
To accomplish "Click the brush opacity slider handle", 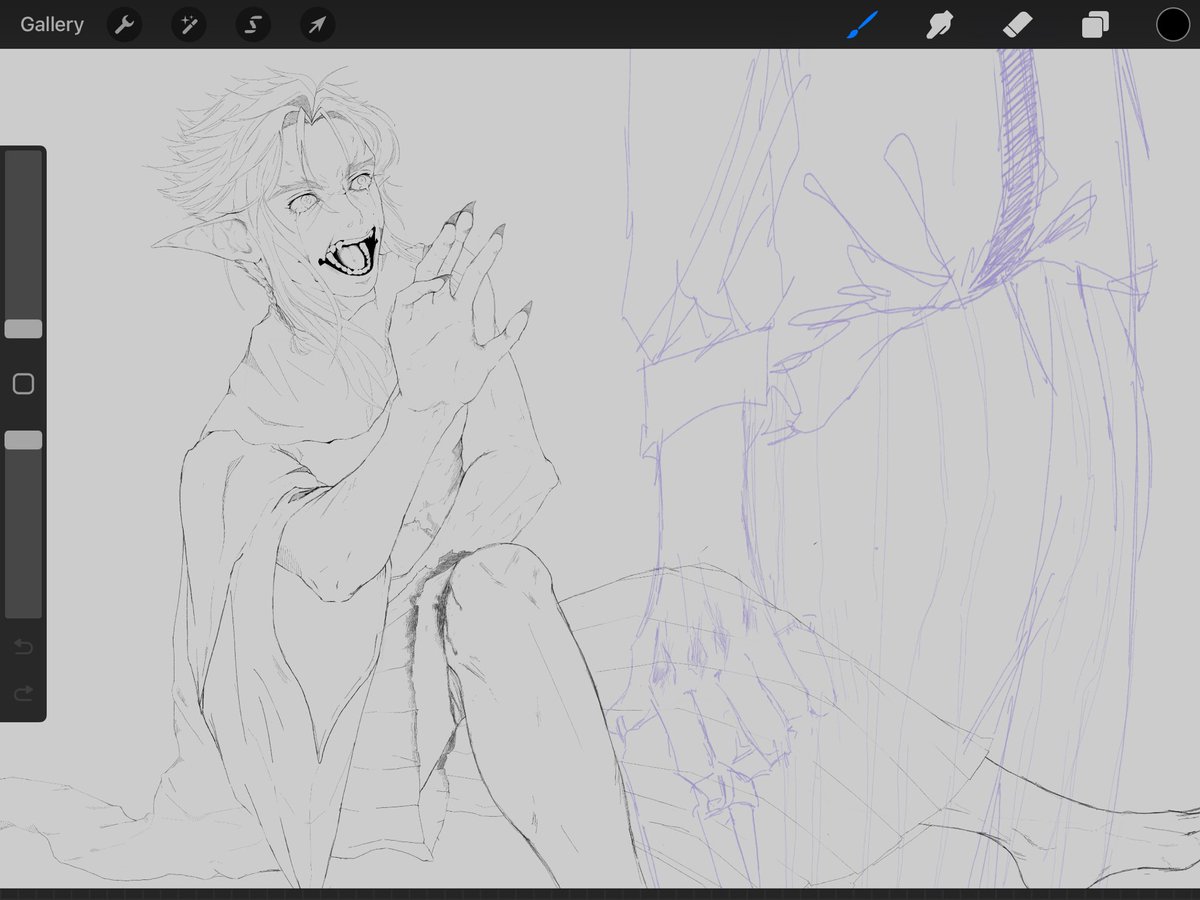I will [x=23, y=440].
